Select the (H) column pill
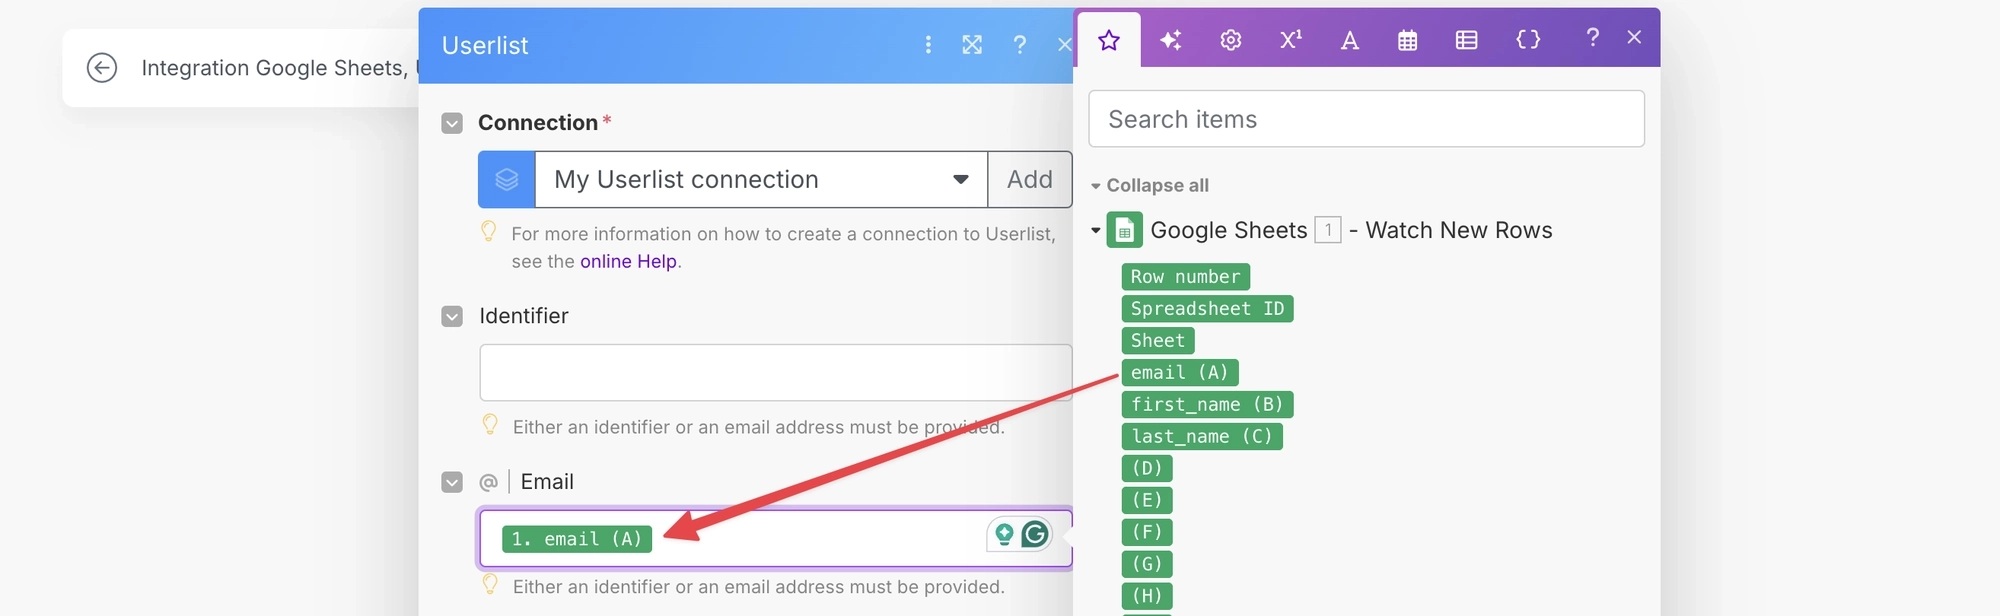 pos(1147,597)
